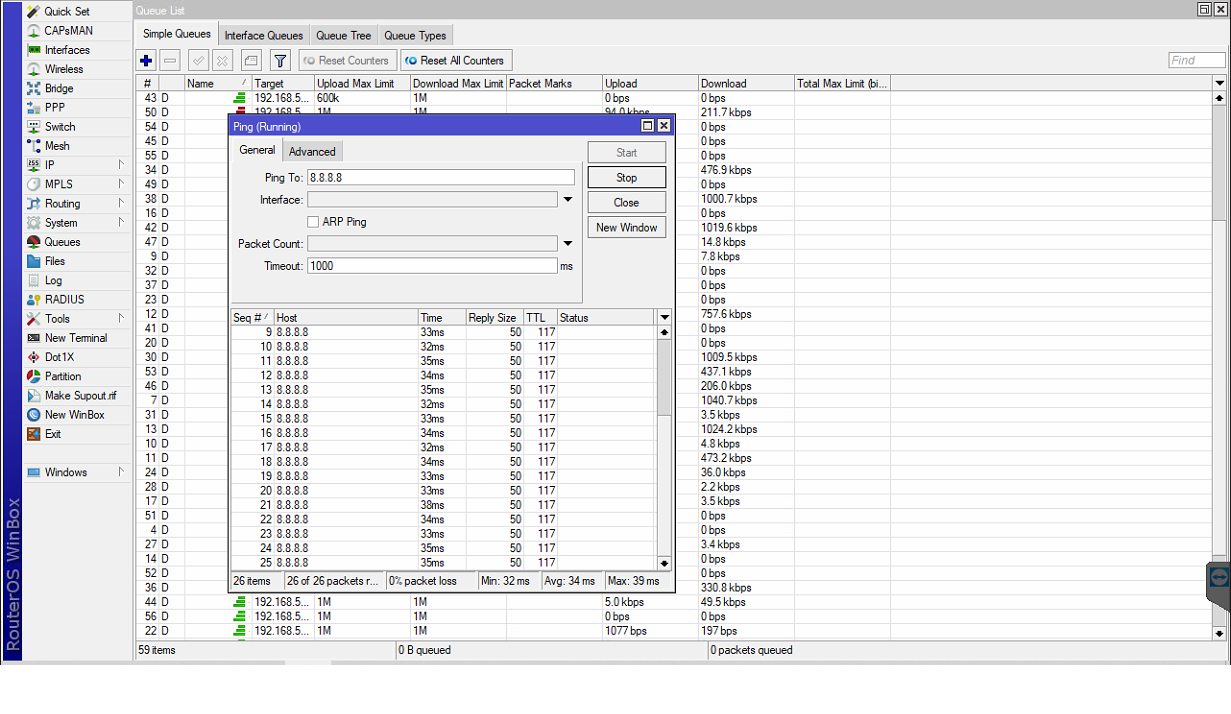Click the comment toolbar icon
Viewport: 1231px width, 714px height.
coord(251,61)
